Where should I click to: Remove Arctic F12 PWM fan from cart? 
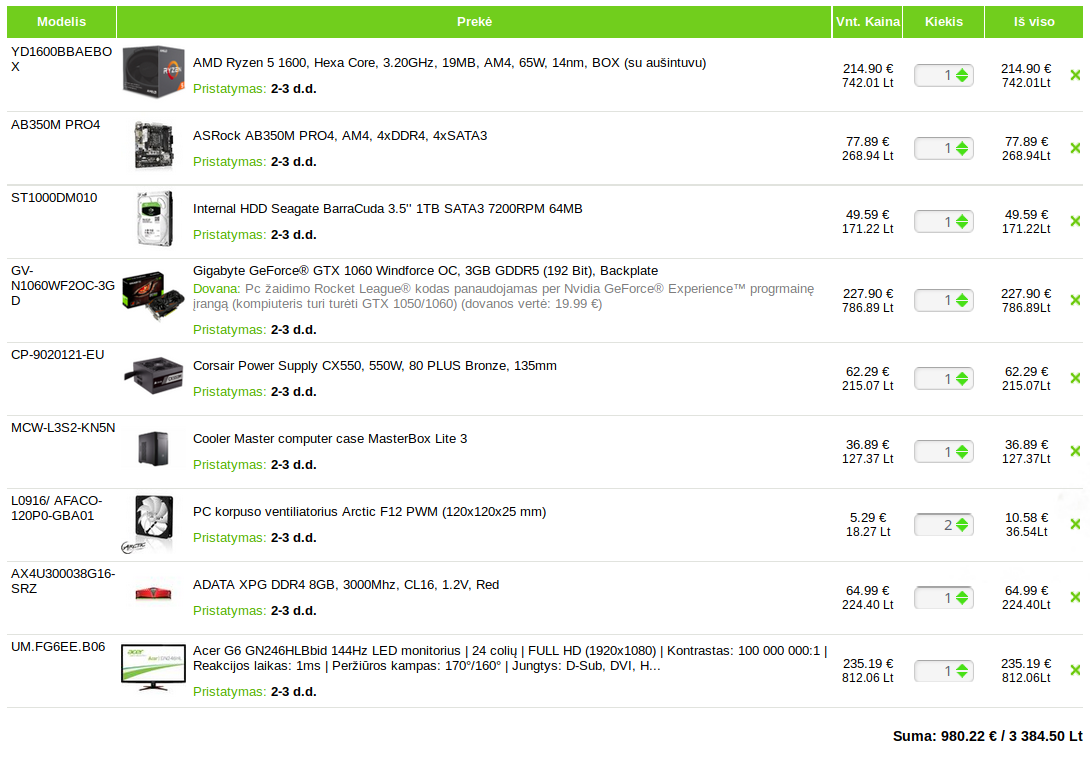coord(1075,524)
